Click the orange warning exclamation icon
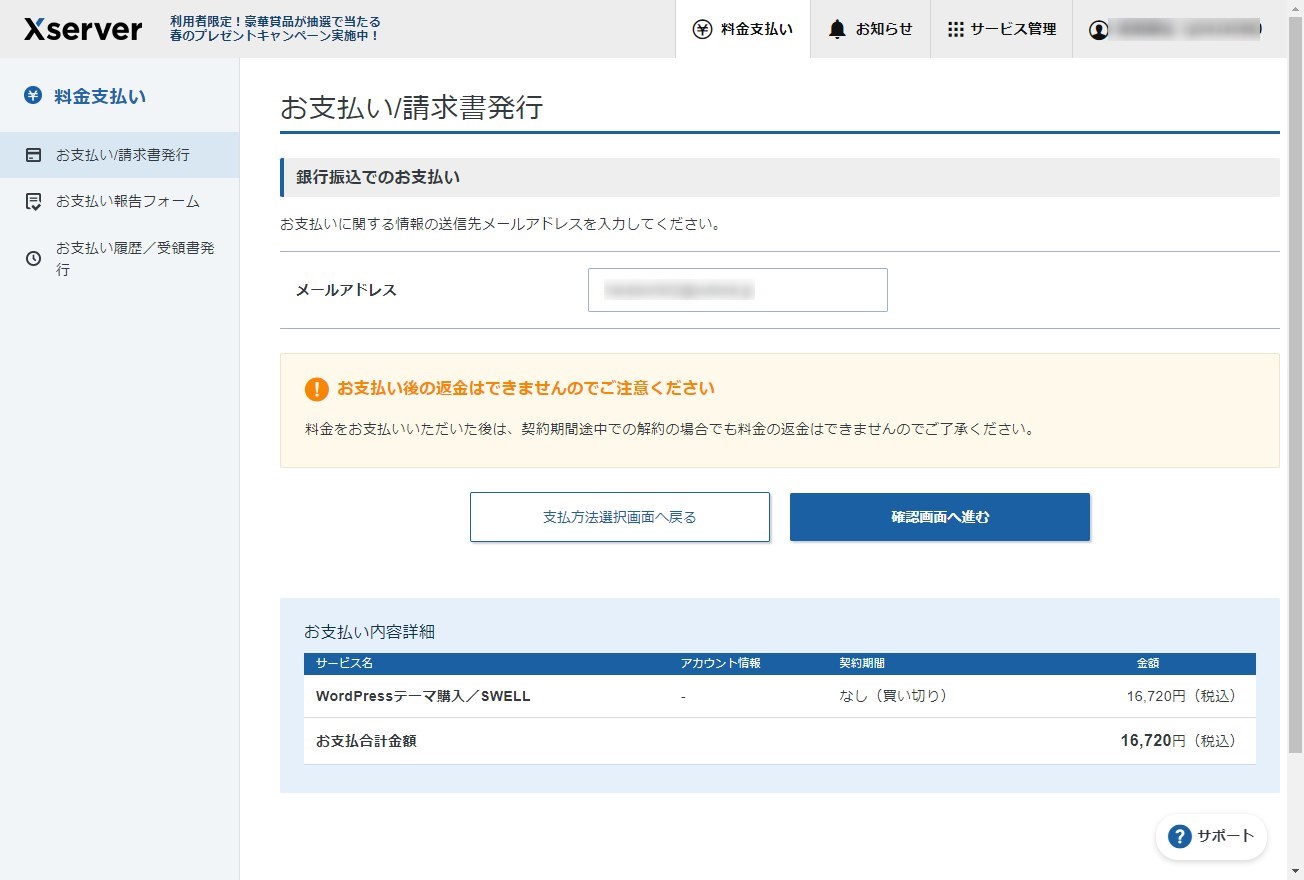 coord(317,389)
